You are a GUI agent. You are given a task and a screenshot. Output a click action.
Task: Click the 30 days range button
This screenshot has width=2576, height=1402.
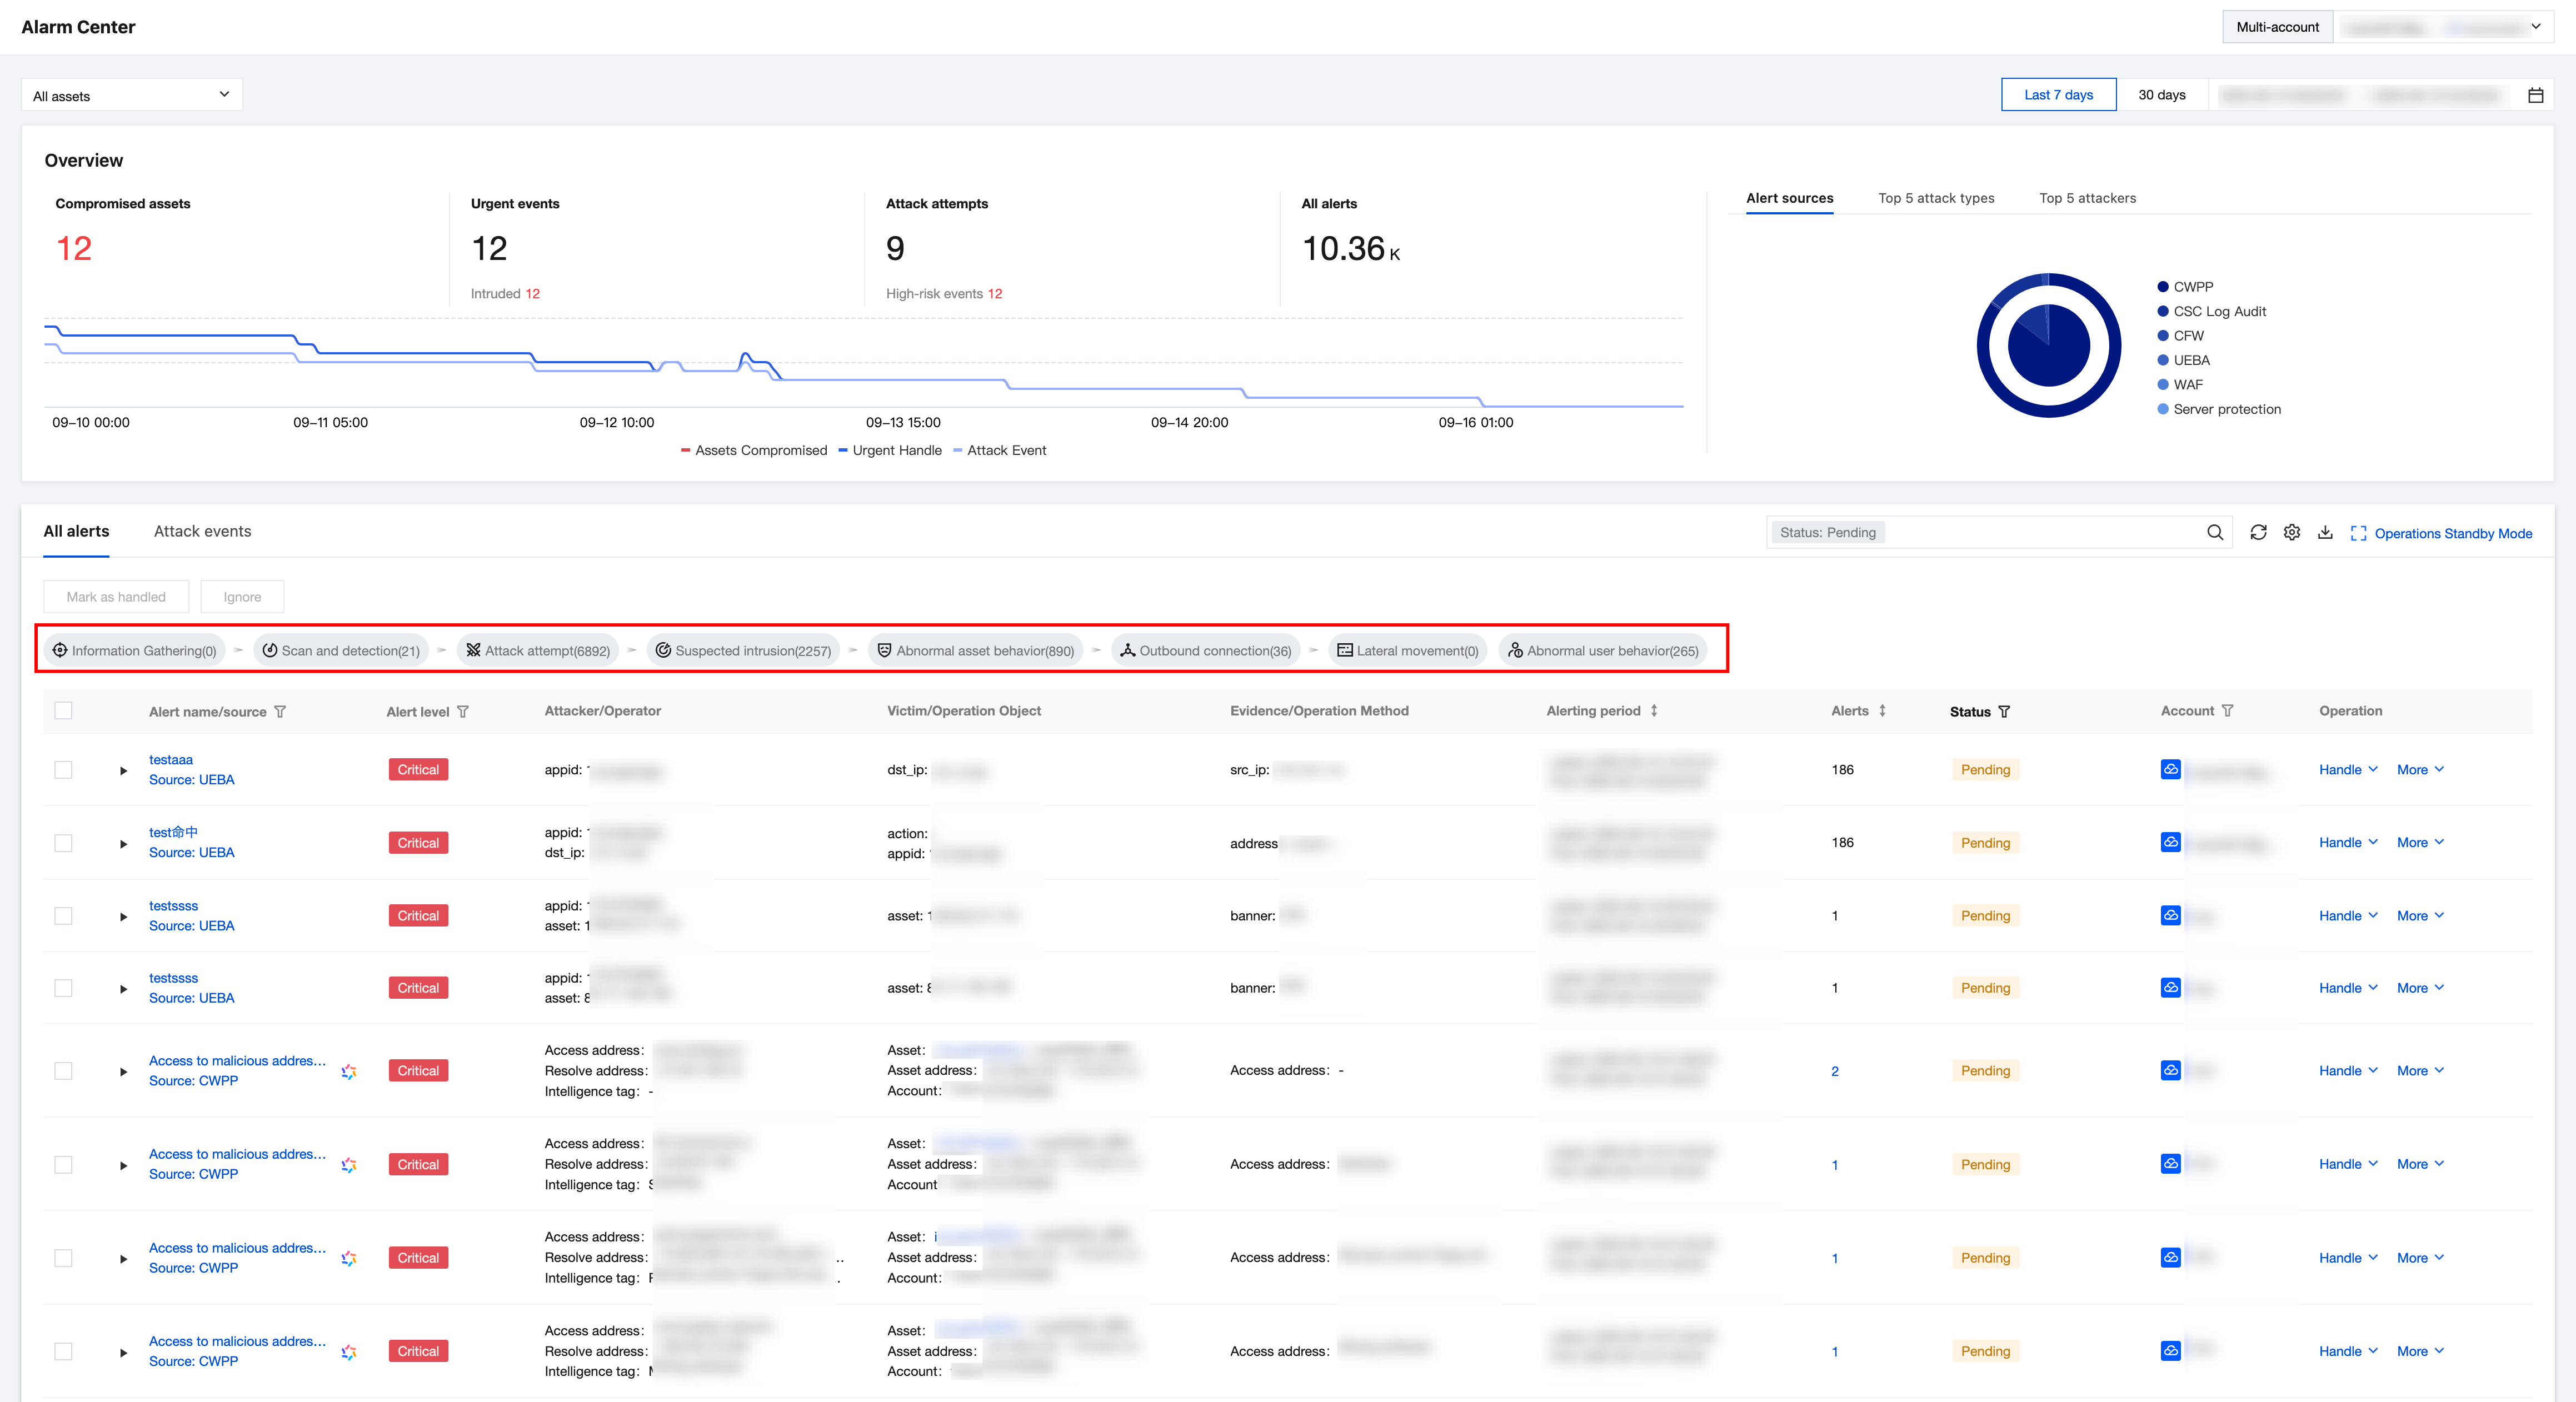pos(2161,95)
